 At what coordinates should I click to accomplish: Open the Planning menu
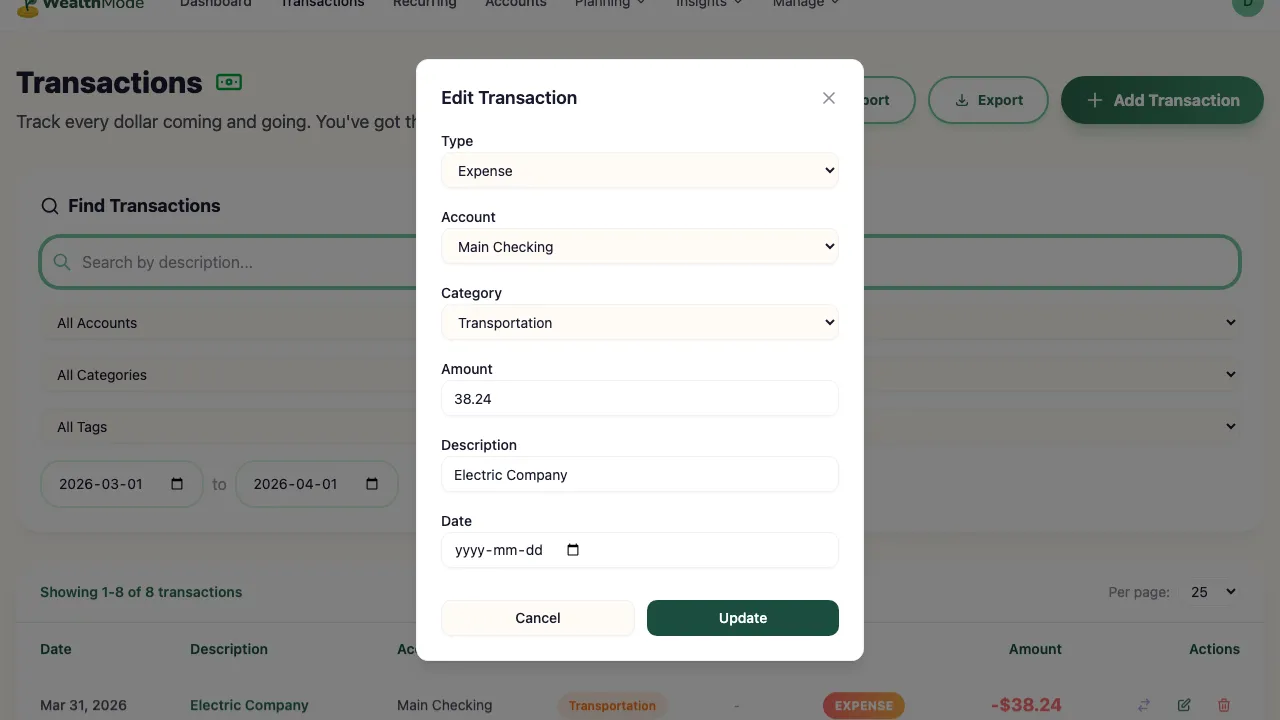pos(610,4)
